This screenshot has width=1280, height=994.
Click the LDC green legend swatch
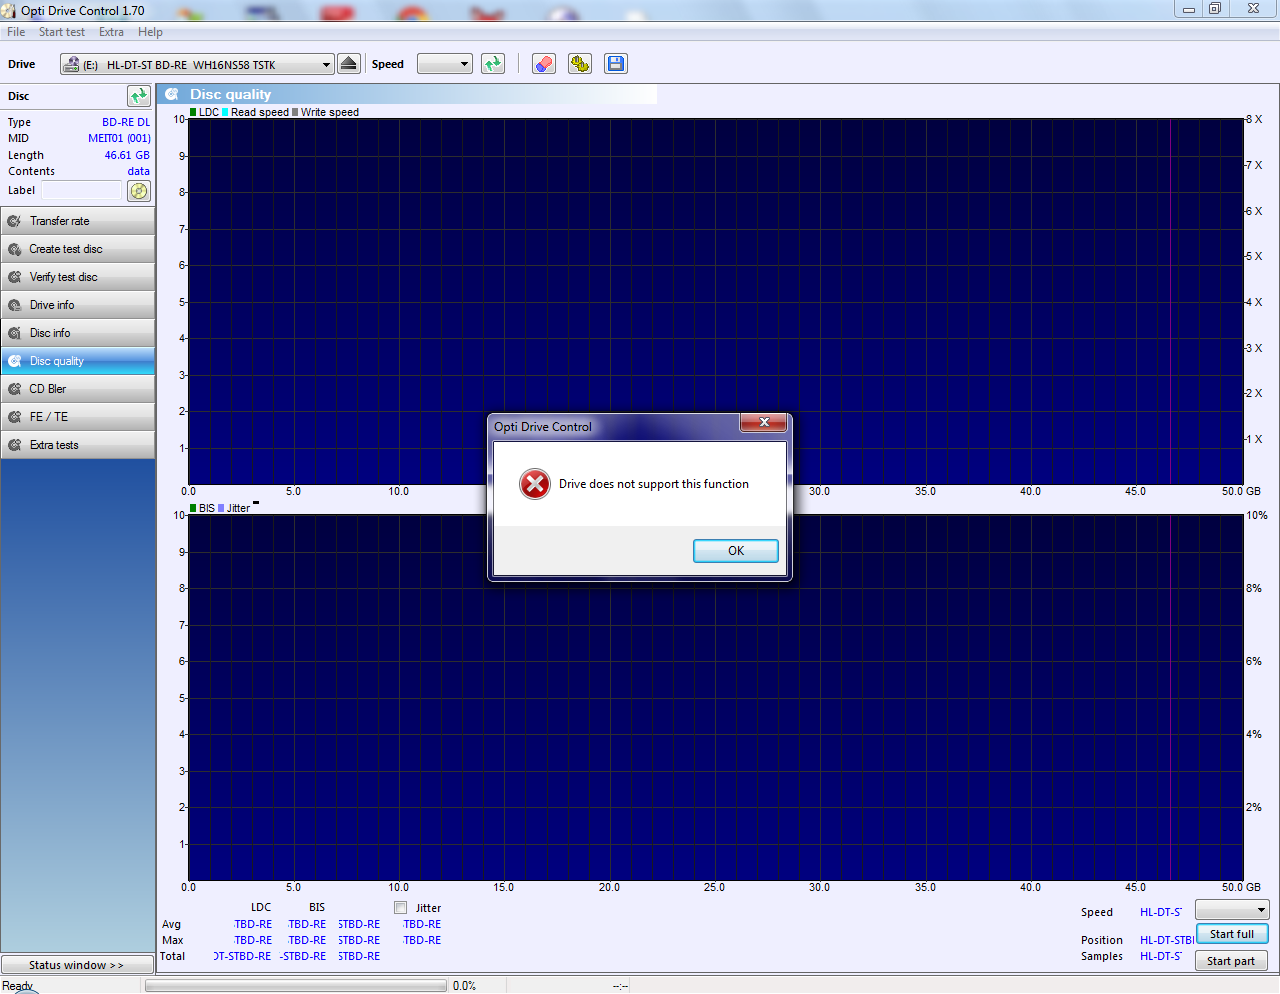pos(193,112)
